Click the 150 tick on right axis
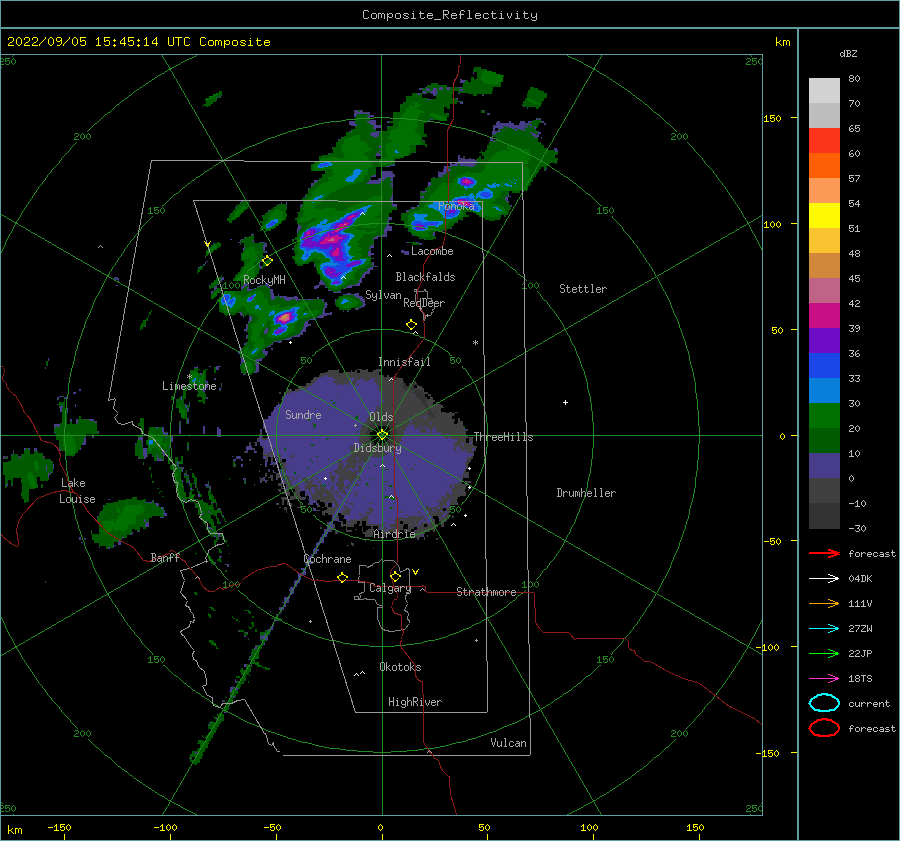 [773, 118]
